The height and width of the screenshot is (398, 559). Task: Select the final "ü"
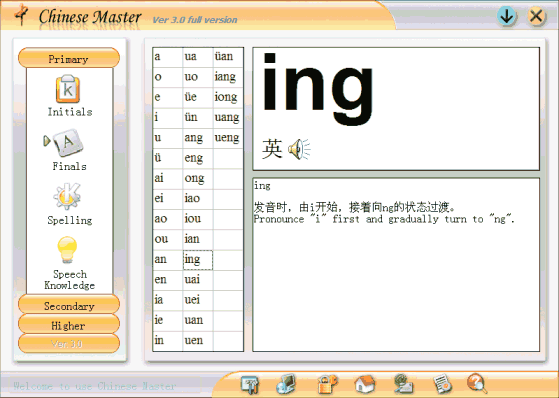pyautogui.click(x=168, y=159)
